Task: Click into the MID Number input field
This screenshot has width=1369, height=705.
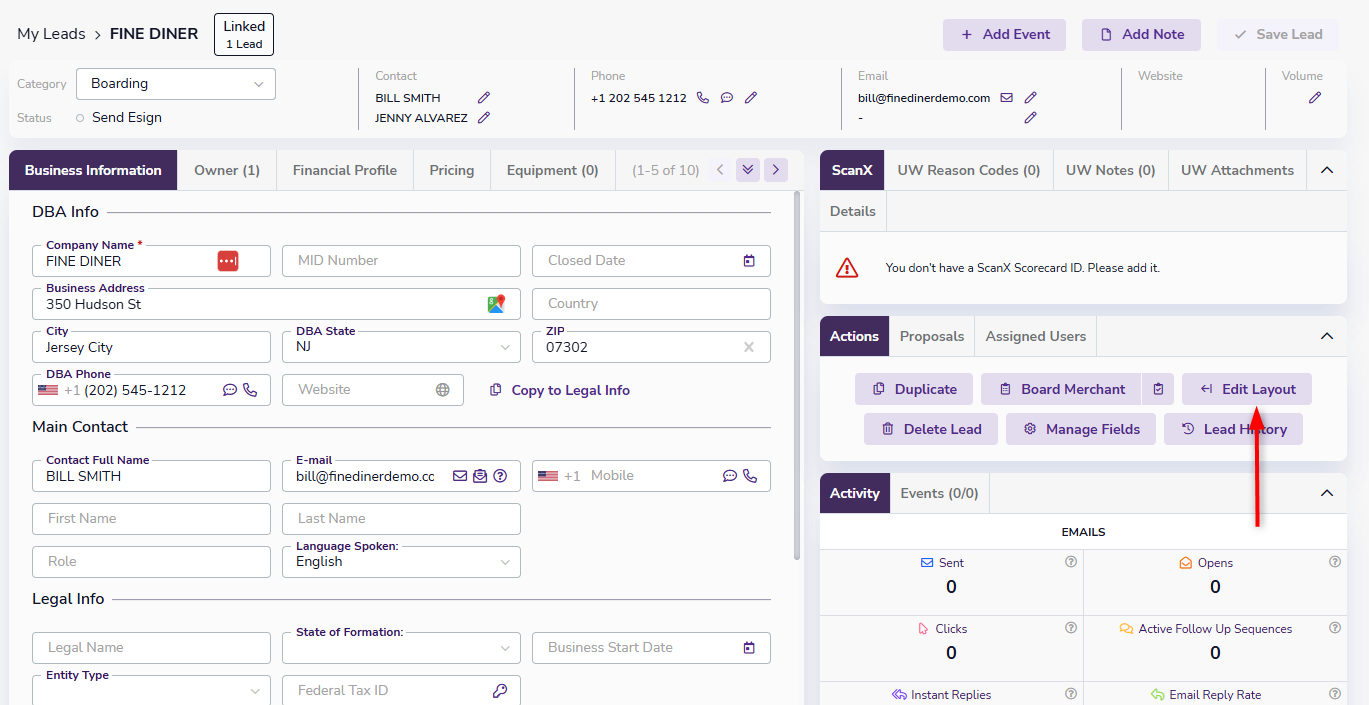Action: tap(401, 261)
